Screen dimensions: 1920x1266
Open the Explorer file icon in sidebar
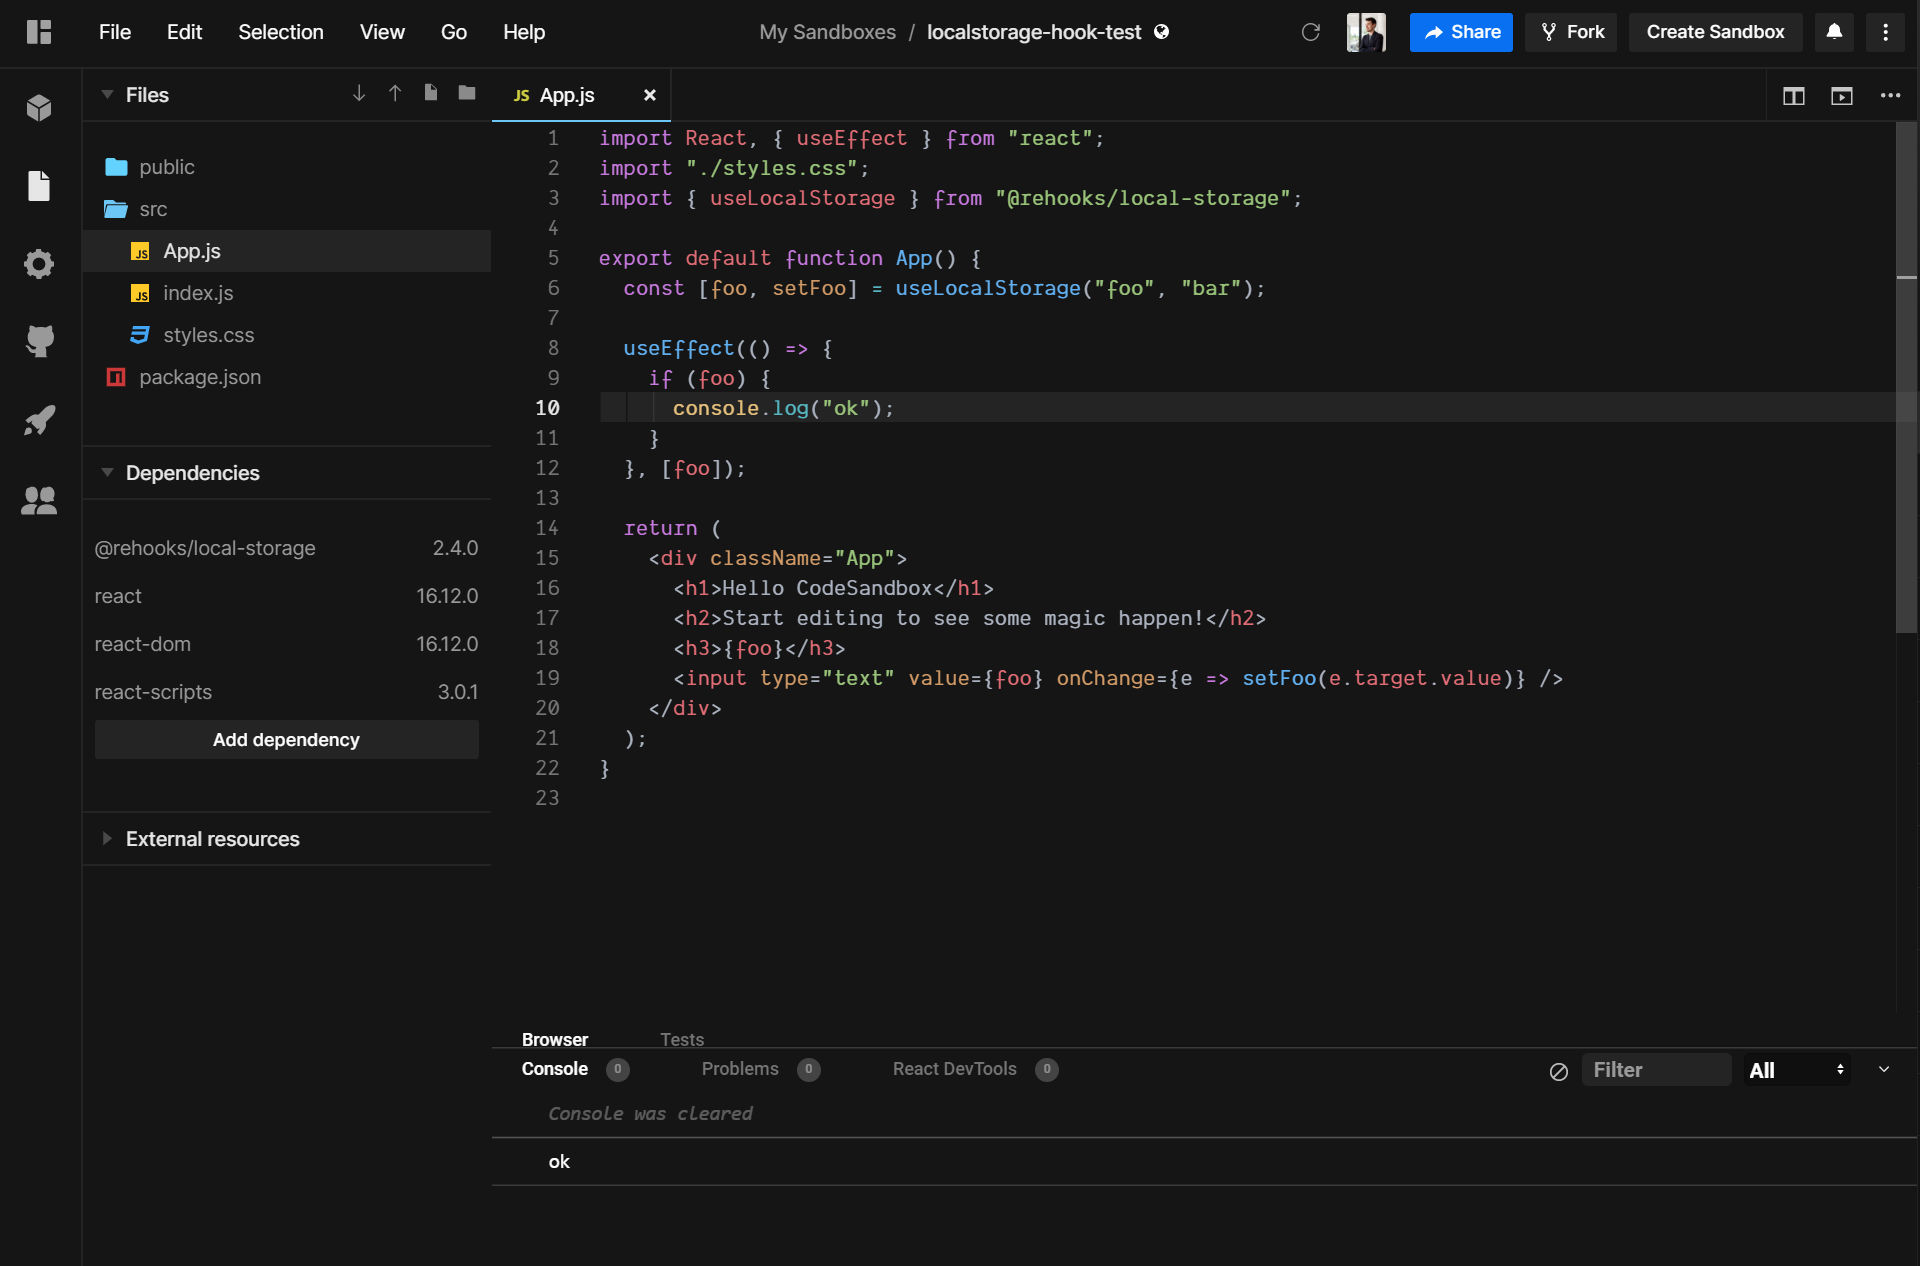(39, 185)
